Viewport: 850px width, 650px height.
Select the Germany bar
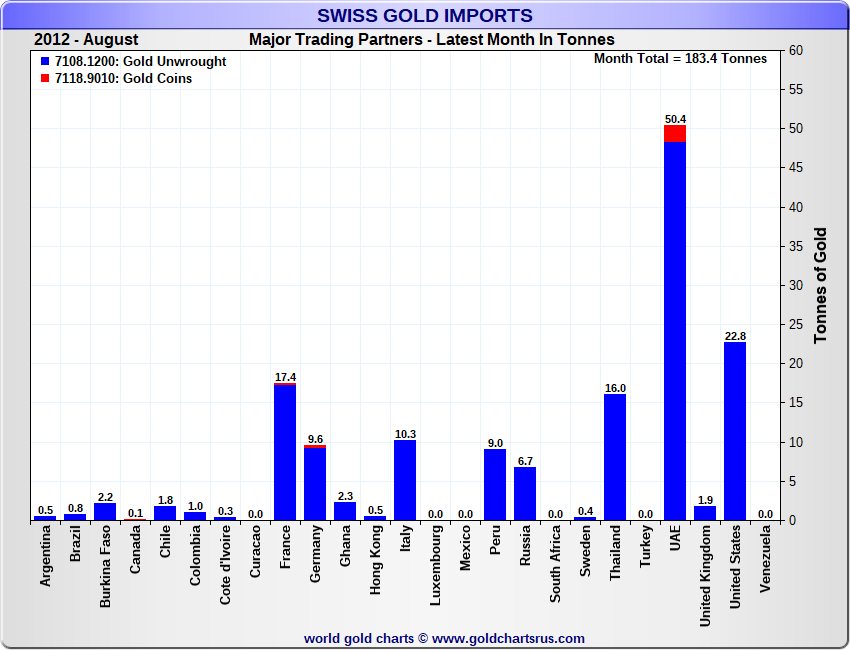[315, 483]
